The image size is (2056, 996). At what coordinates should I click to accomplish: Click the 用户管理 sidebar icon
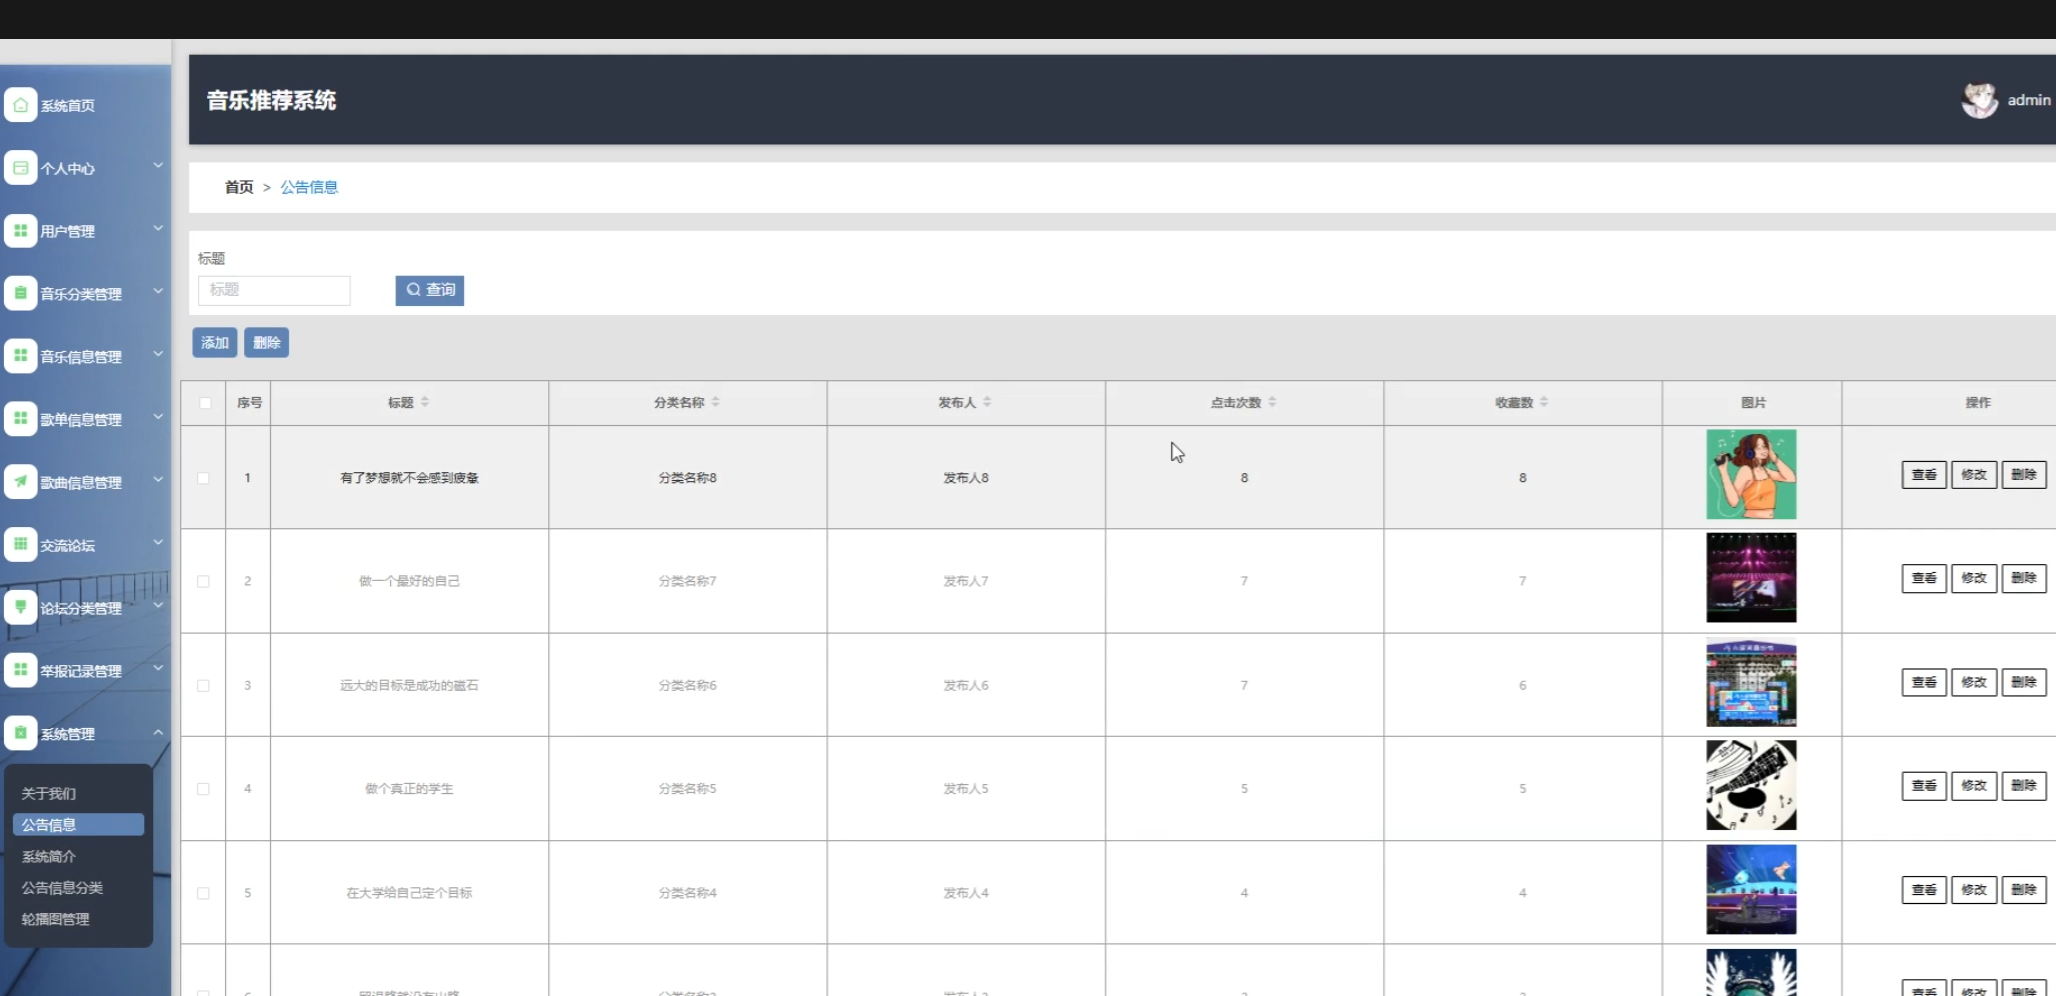(x=20, y=231)
